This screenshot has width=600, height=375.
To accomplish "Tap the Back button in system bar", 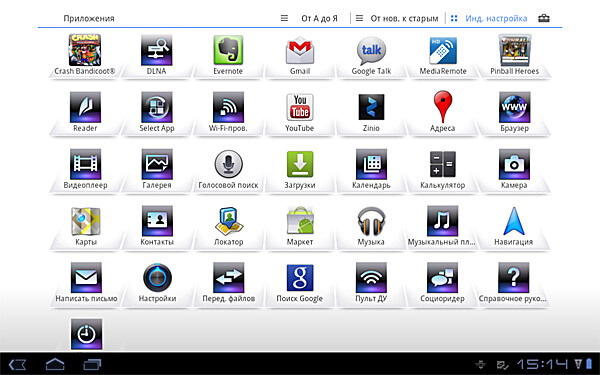I will 17,364.
